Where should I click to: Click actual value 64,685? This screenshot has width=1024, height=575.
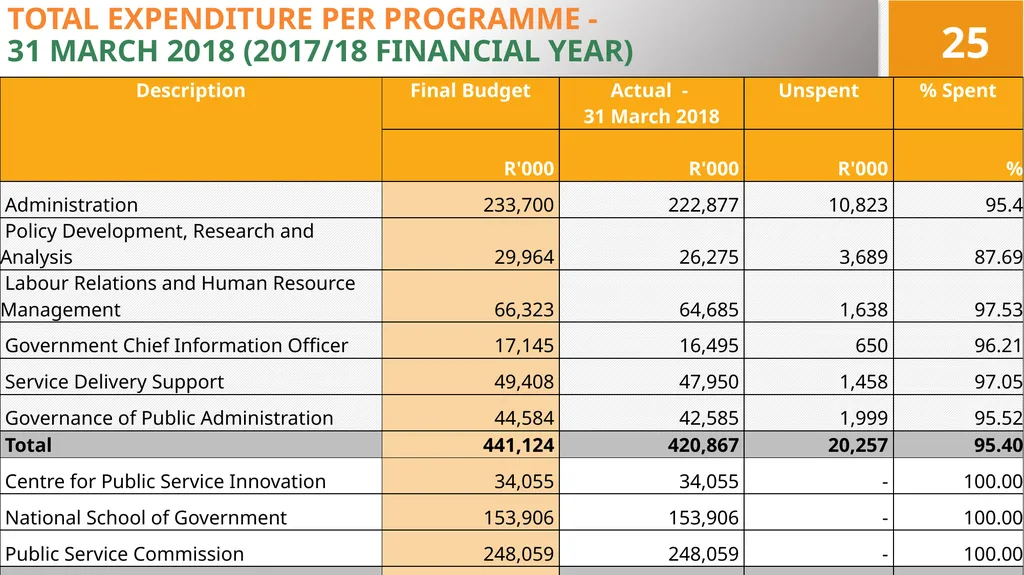pos(709,310)
